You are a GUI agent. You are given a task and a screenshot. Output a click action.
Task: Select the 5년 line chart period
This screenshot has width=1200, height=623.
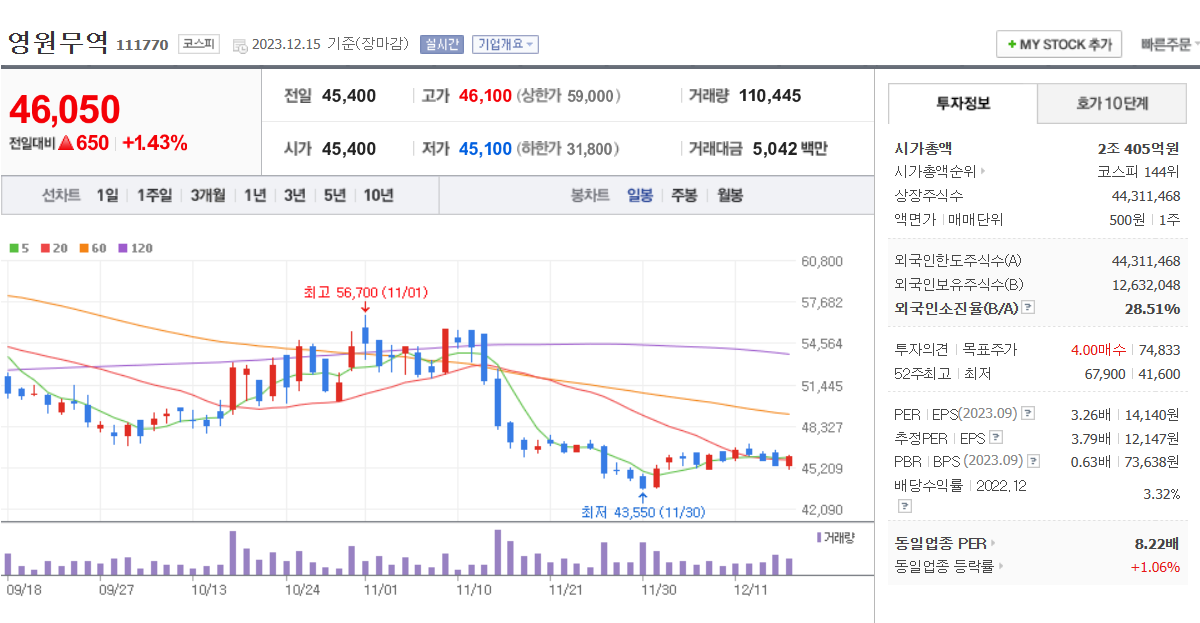(x=334, y=195)
